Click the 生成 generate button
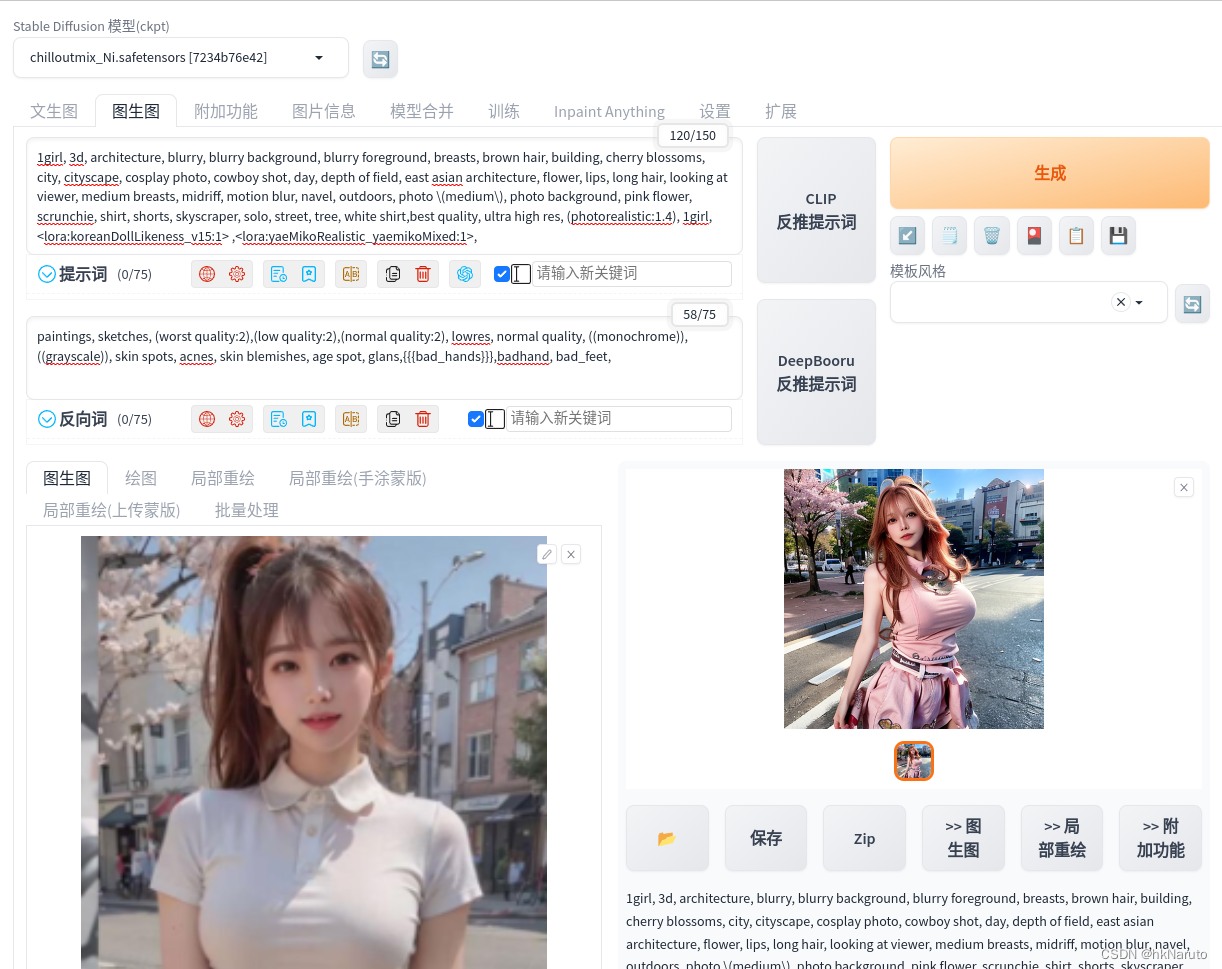The image size is (1222, 969). (1049, 172)
